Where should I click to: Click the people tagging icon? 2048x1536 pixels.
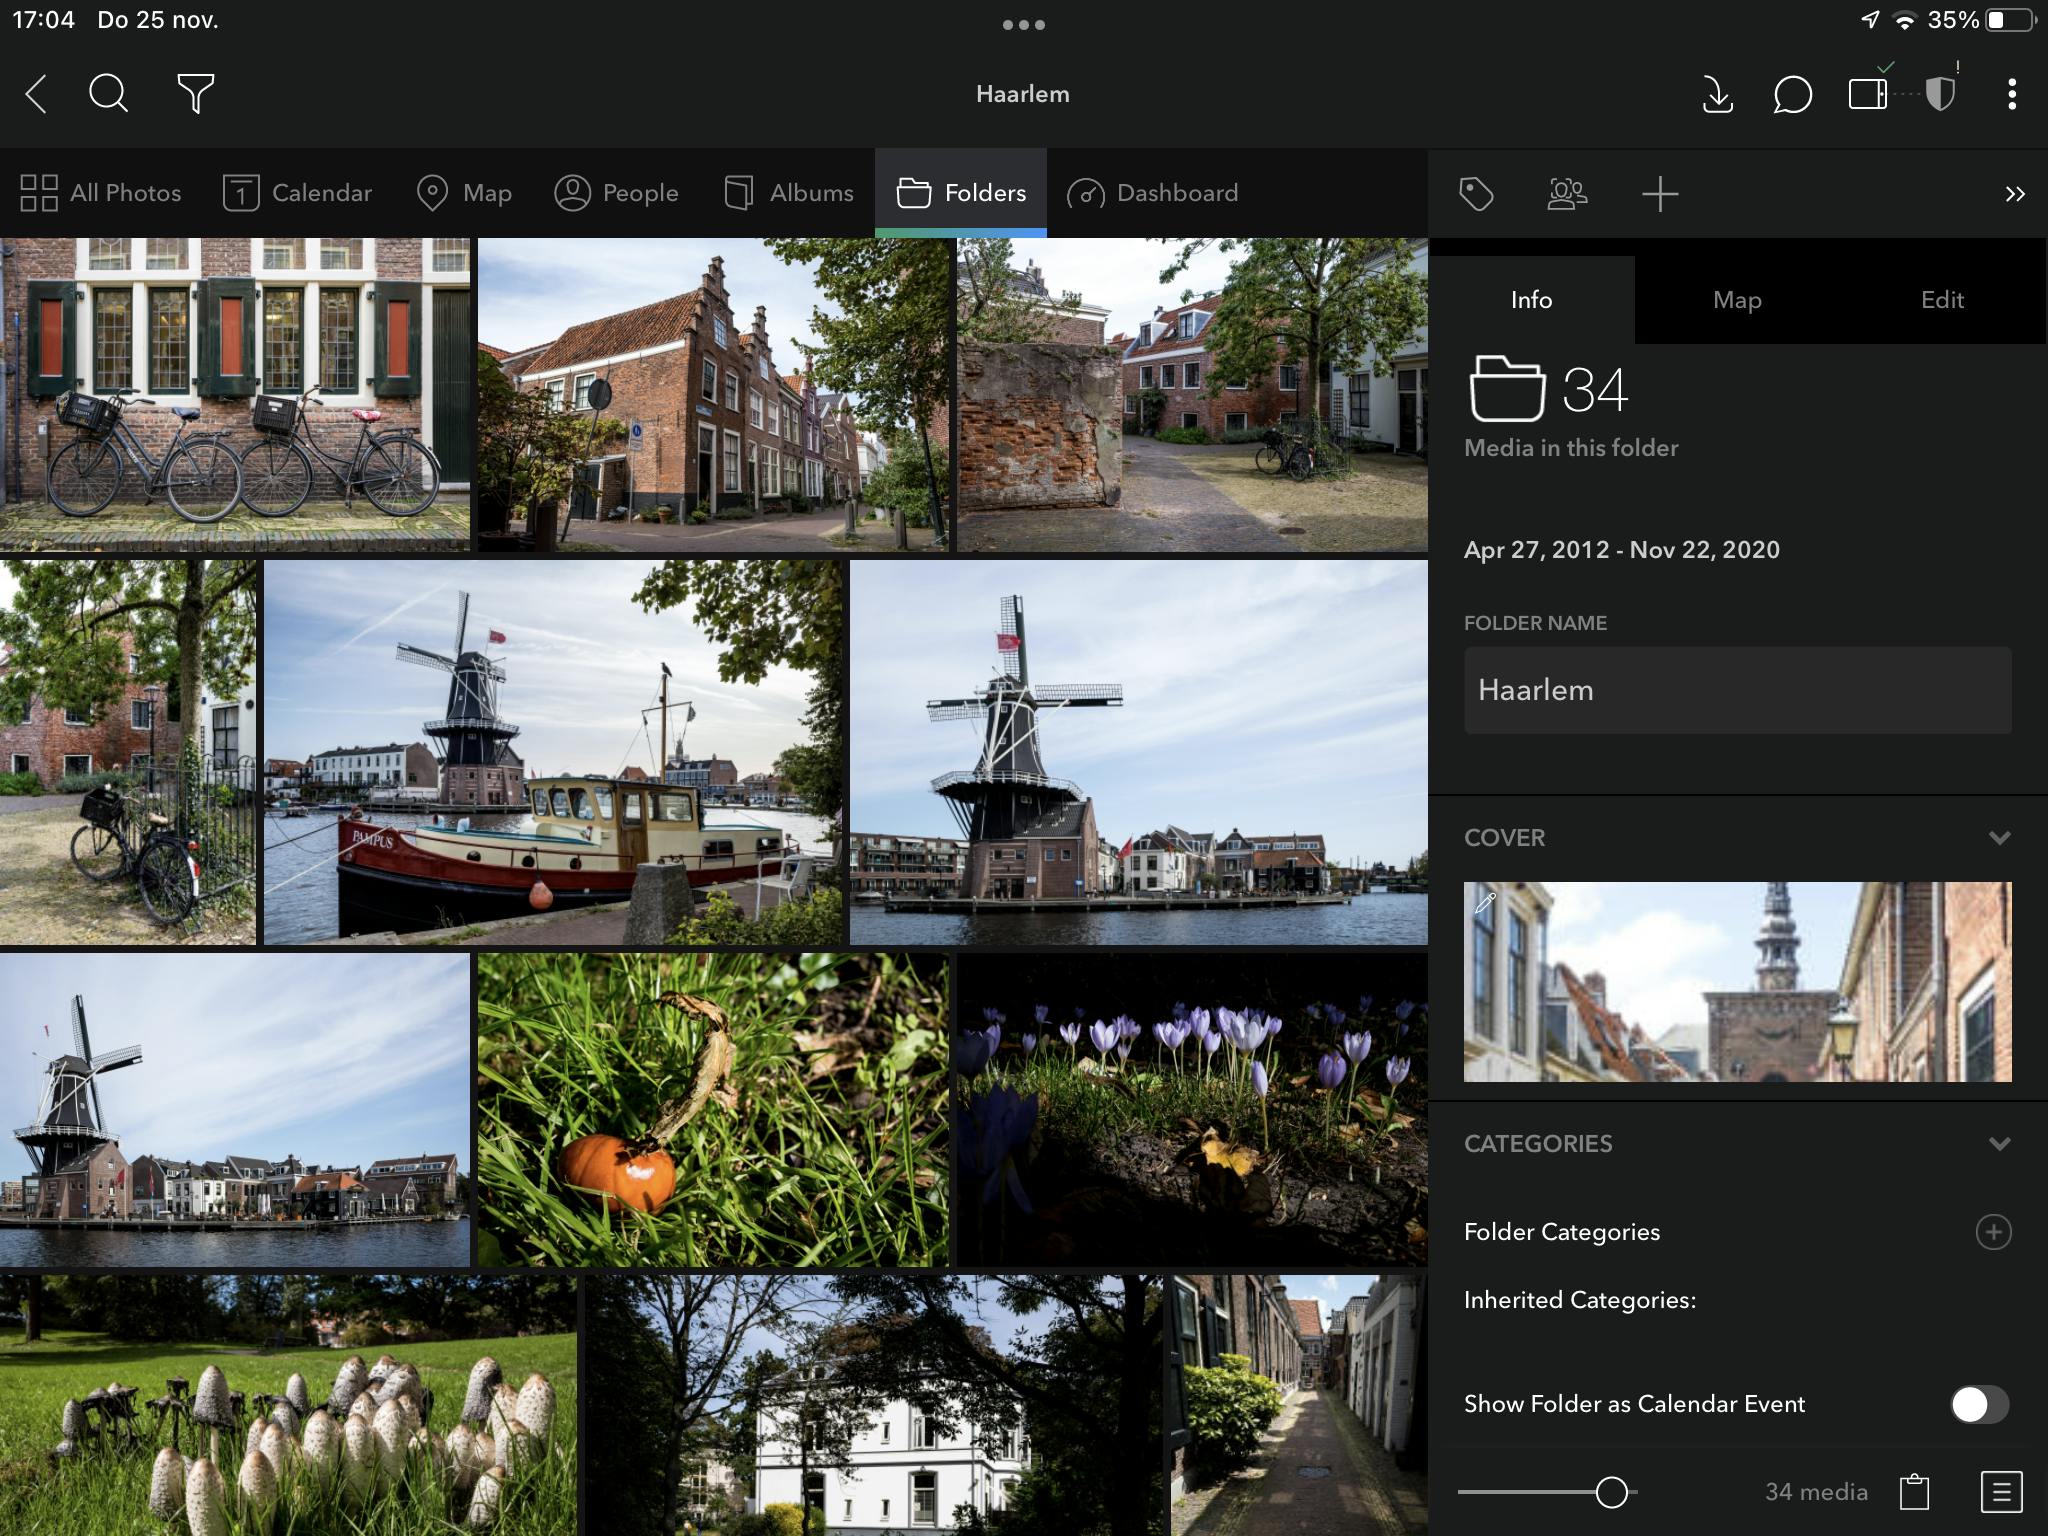click(1567, 194)
